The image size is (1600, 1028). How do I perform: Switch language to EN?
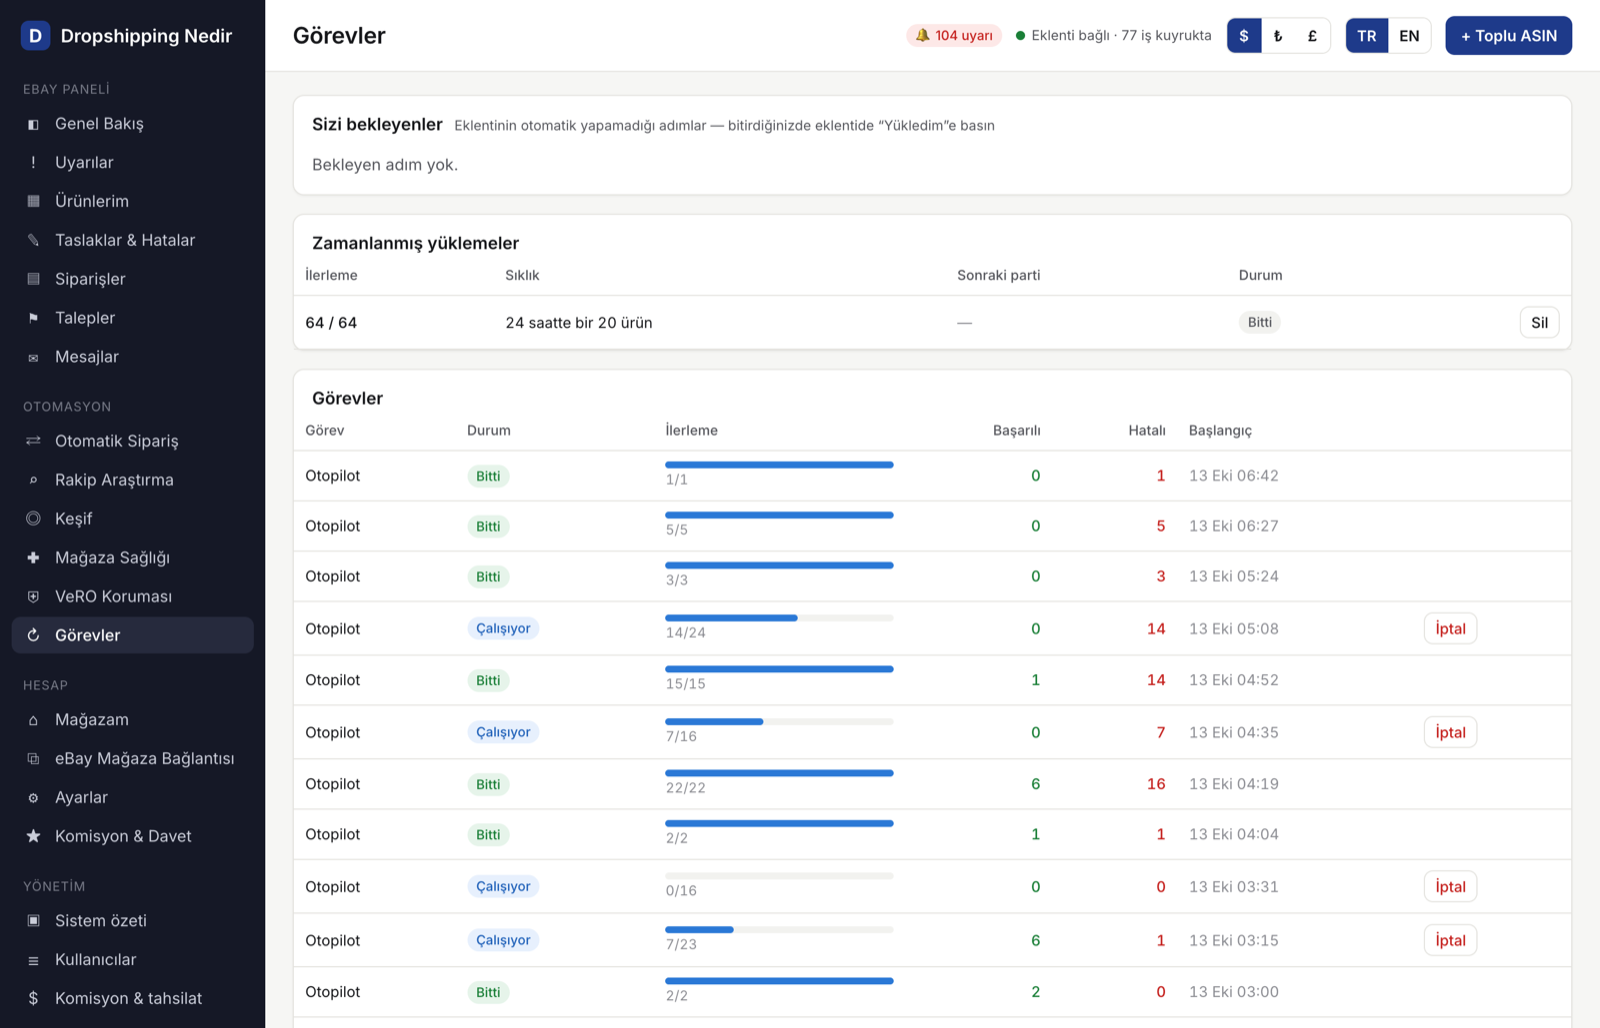coord(1409,36)
